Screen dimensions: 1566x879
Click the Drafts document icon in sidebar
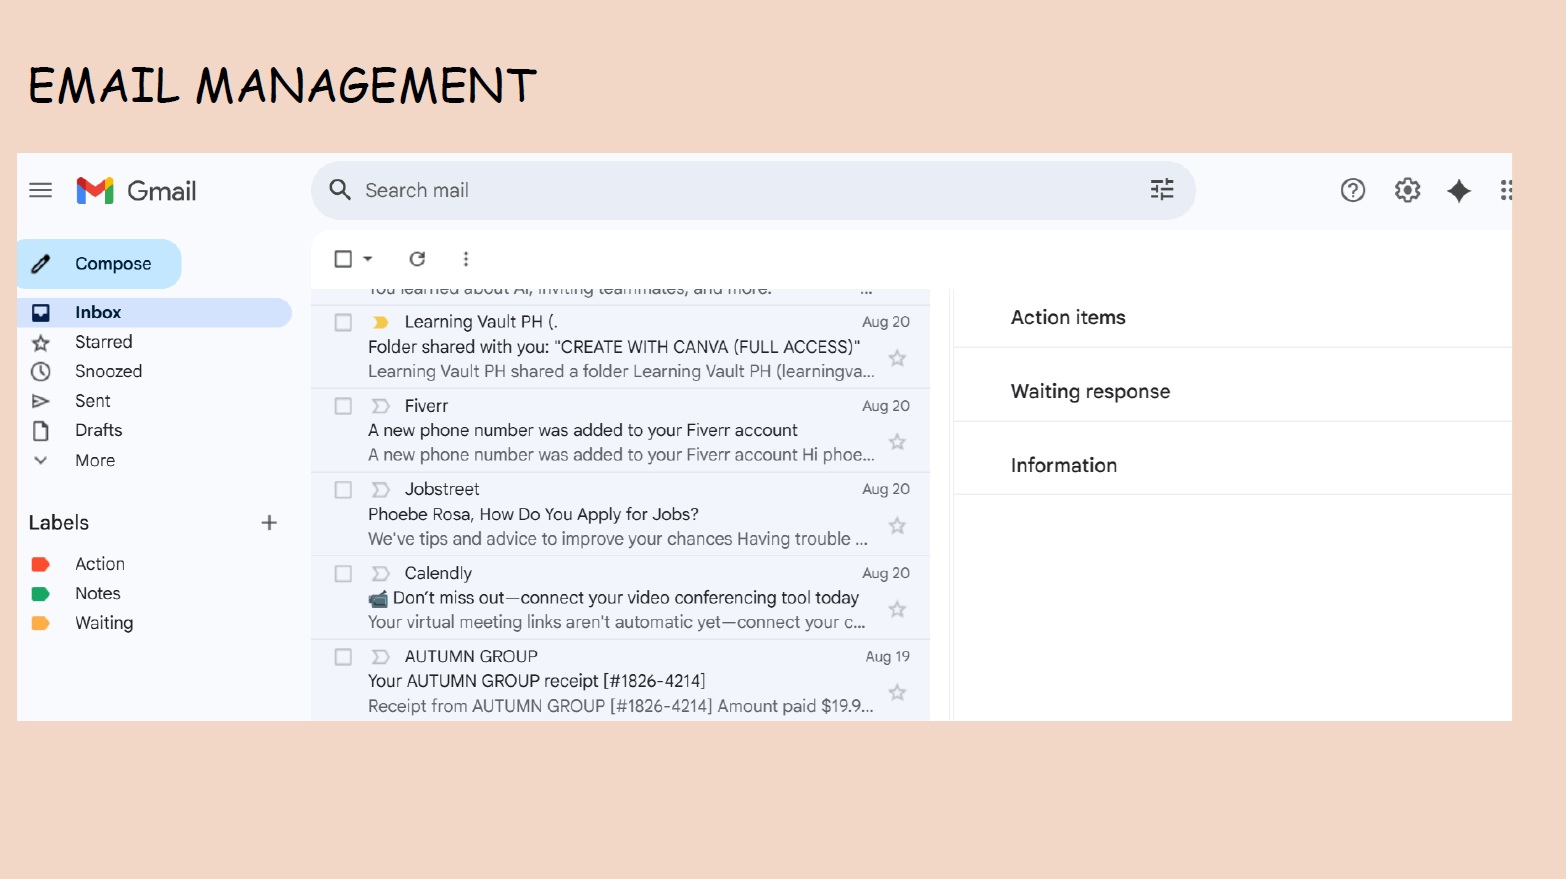coord(40,431)
